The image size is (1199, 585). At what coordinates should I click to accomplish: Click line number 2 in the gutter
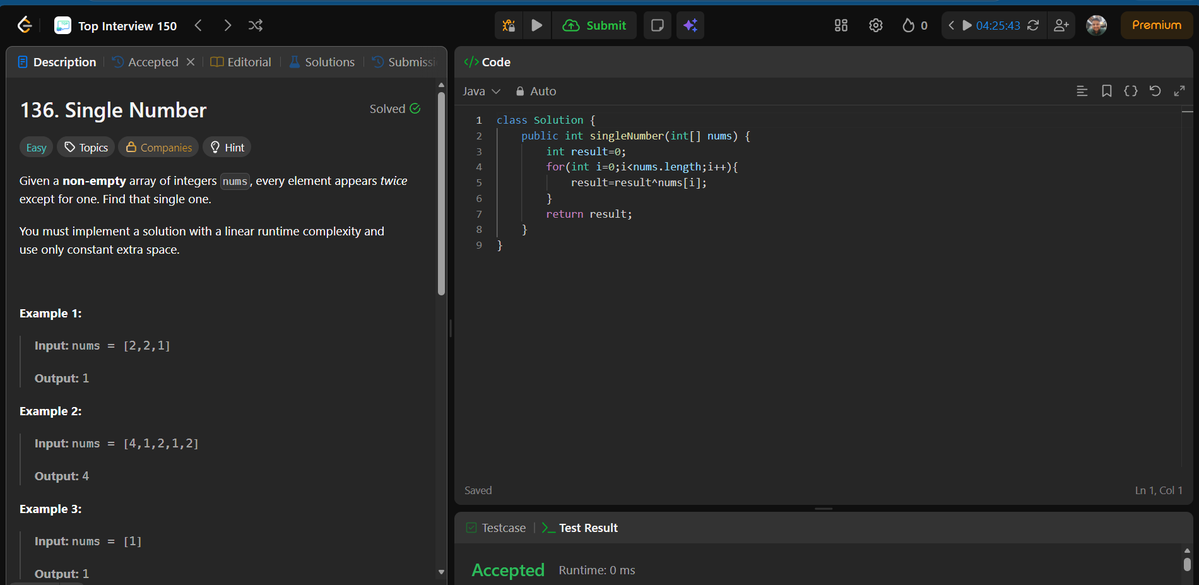(x=479, y=135)
